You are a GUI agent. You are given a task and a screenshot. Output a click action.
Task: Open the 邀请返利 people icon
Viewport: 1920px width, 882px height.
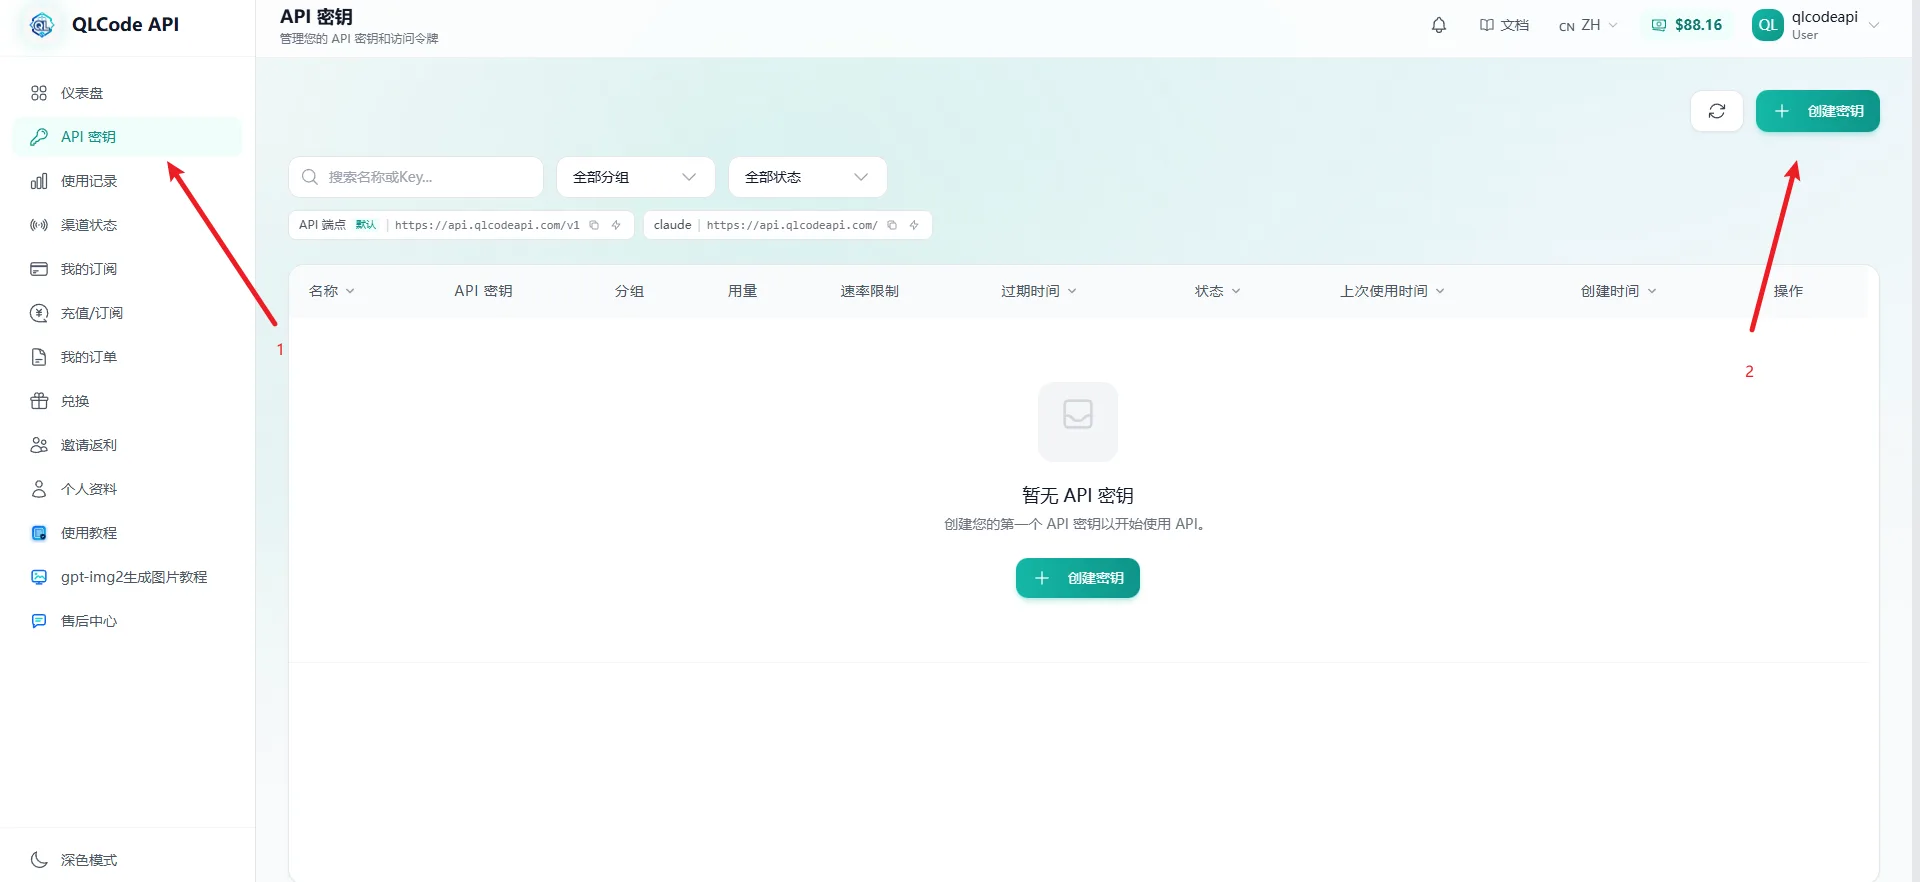(x=39, y=445)
